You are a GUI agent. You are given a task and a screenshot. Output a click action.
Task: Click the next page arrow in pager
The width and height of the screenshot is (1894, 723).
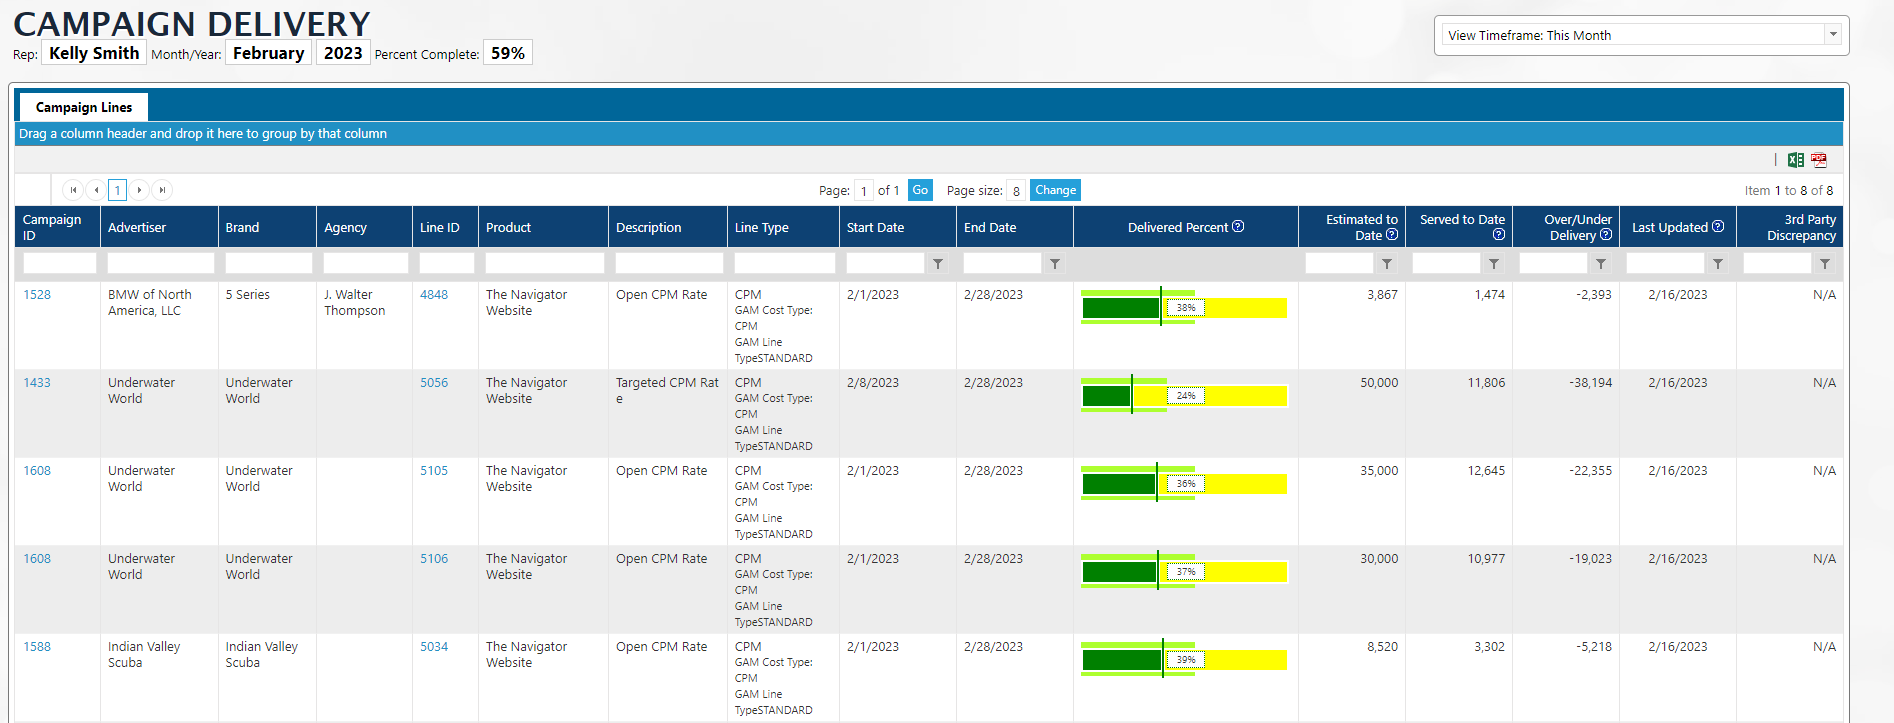tap(140, 190)
